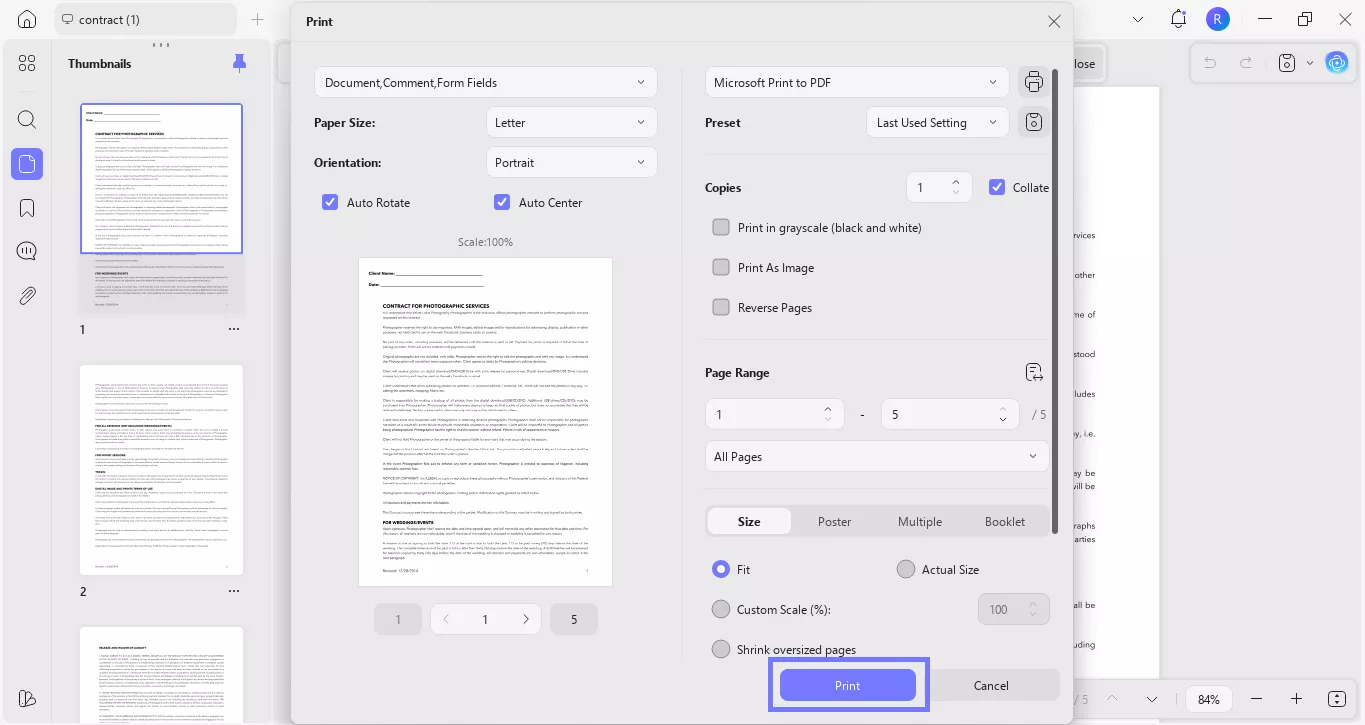Select the highlighted thumbnails page icon in the sidebar
Viewport: 1365px width, 725px height.
click(x=27, y=164)
